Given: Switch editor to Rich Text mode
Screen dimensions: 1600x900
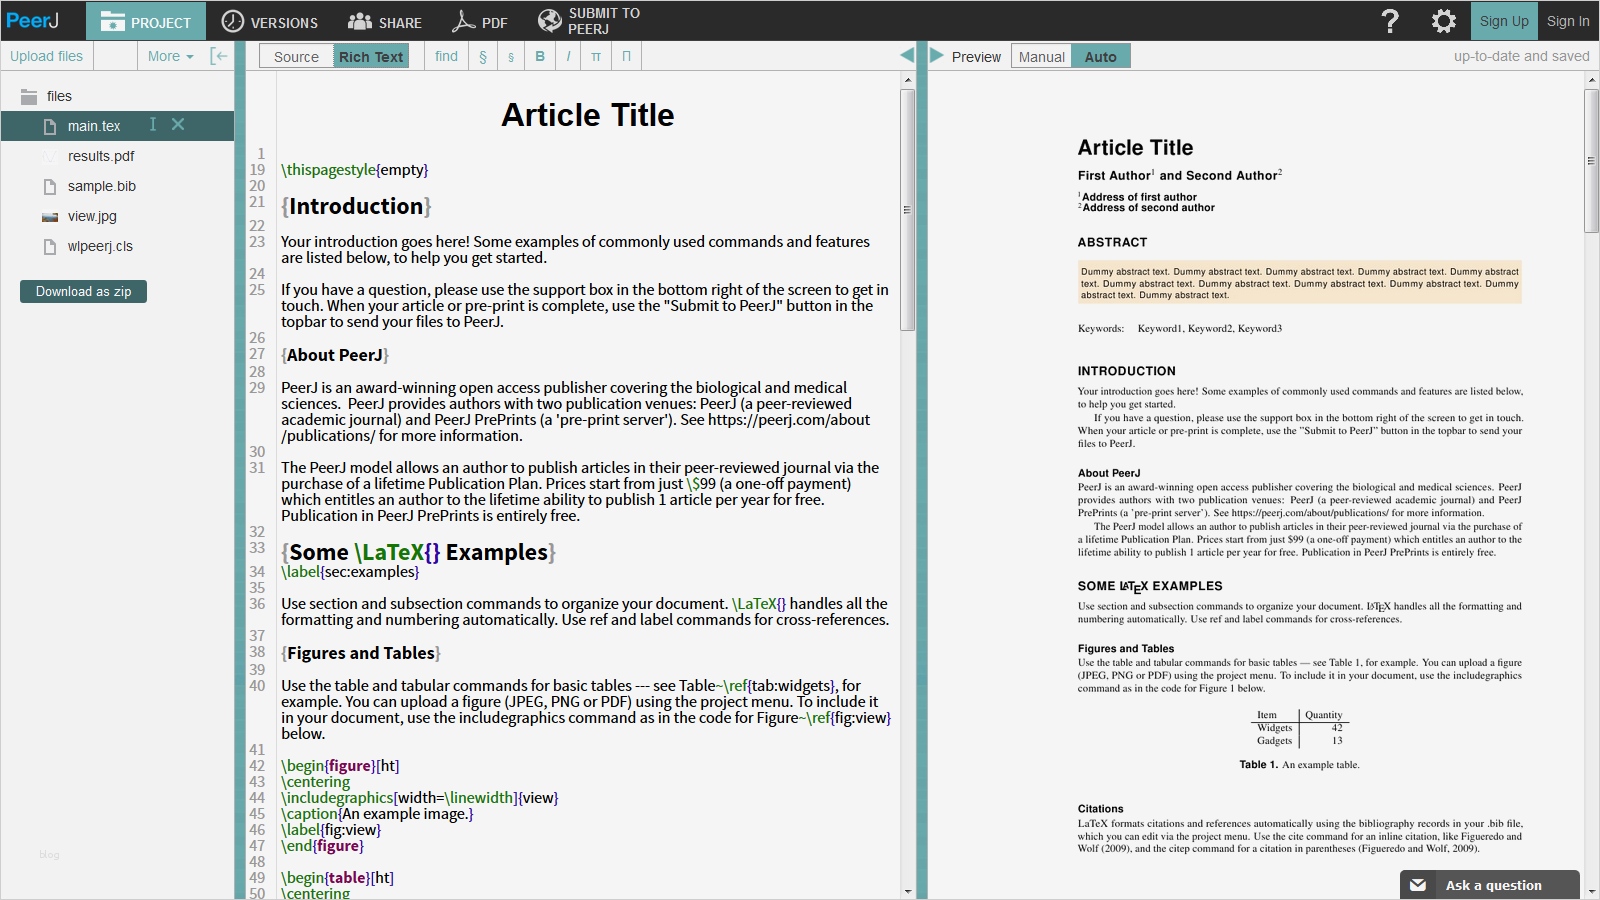Looking at the screenshot, I should pos(371,57).
